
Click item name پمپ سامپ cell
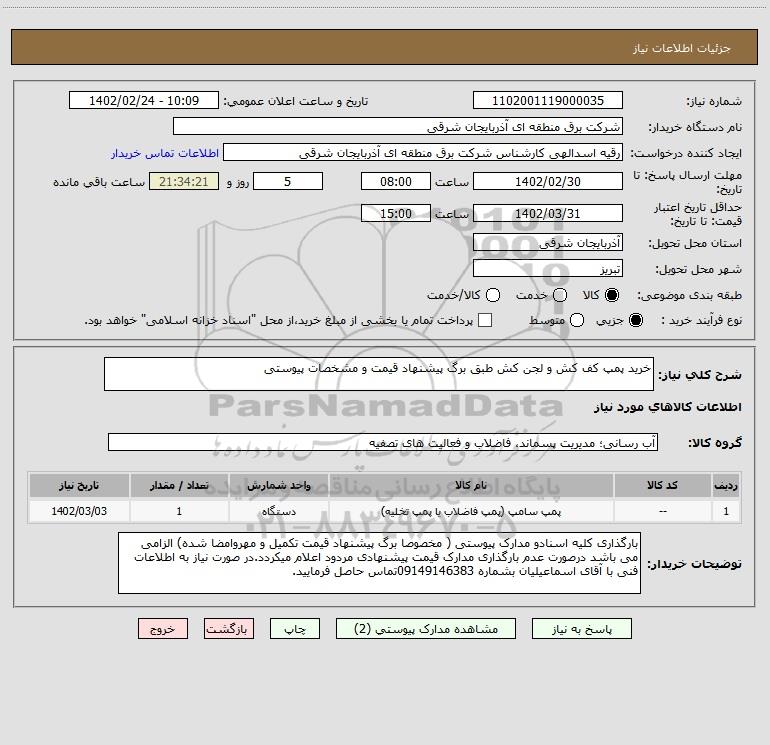click(x=471, y=511)
